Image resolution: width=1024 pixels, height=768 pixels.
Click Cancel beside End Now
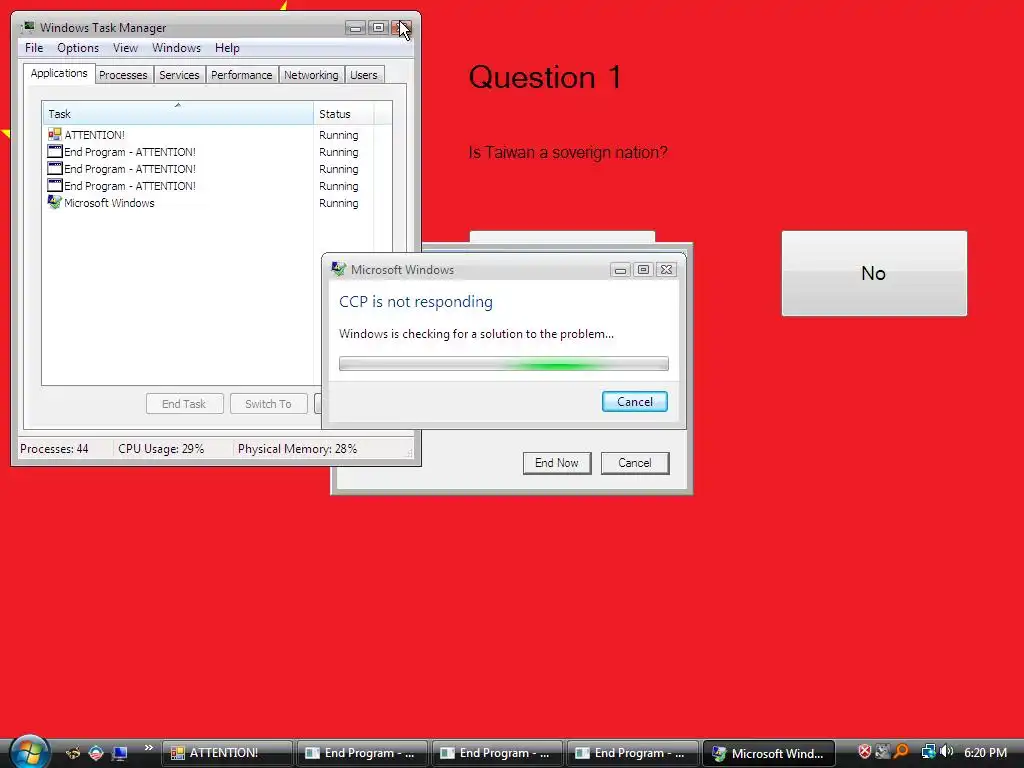[x=635, y=463]
